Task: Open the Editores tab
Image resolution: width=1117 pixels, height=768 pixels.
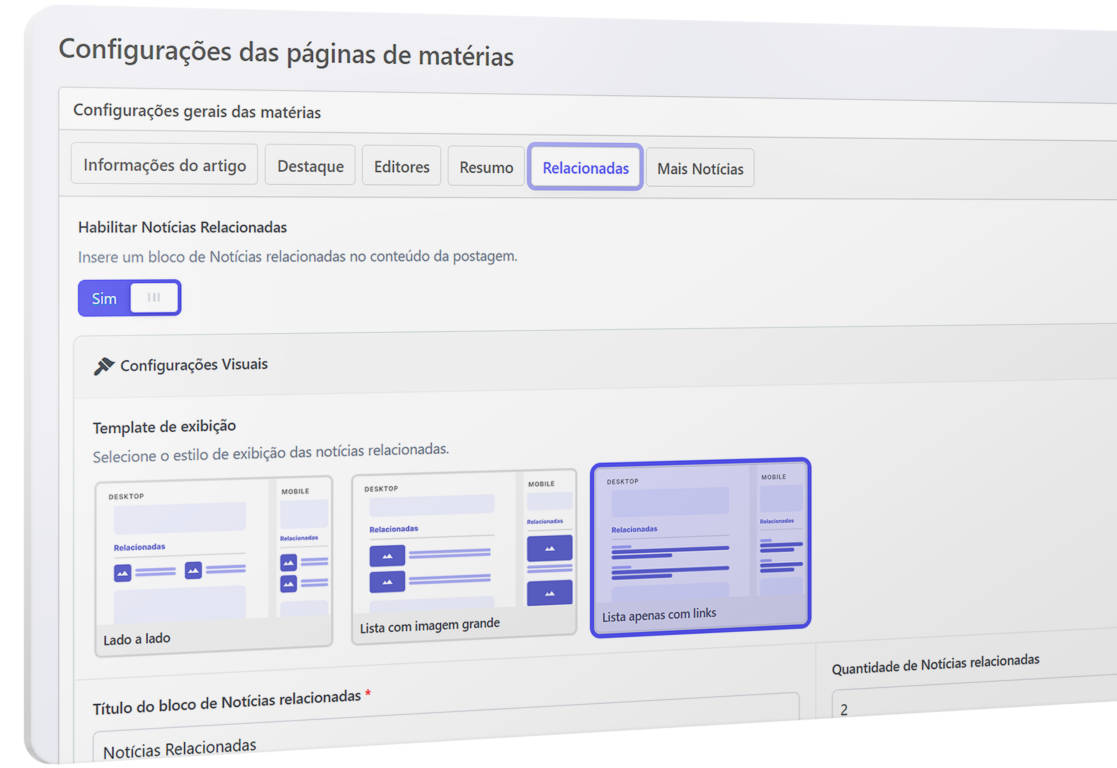Action: [x=401, y=167]
